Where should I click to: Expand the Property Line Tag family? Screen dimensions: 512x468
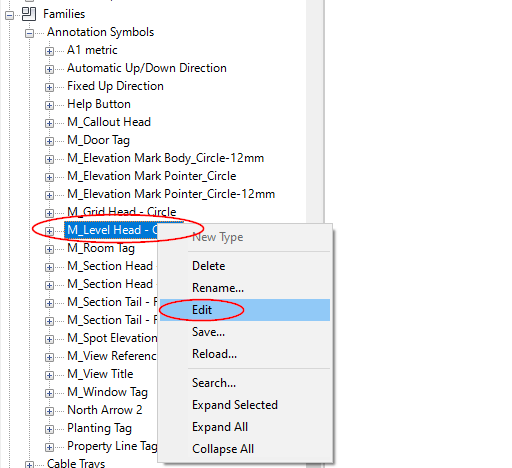49,447
